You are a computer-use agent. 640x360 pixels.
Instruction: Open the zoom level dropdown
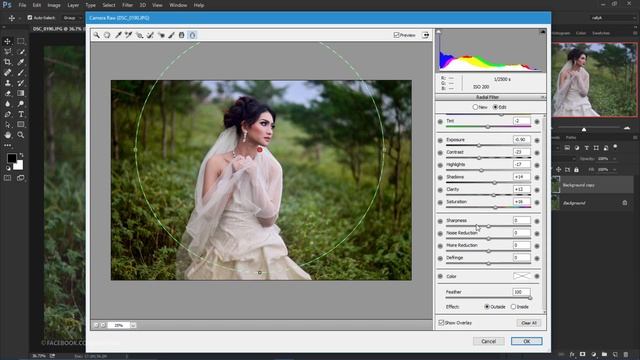133,325
